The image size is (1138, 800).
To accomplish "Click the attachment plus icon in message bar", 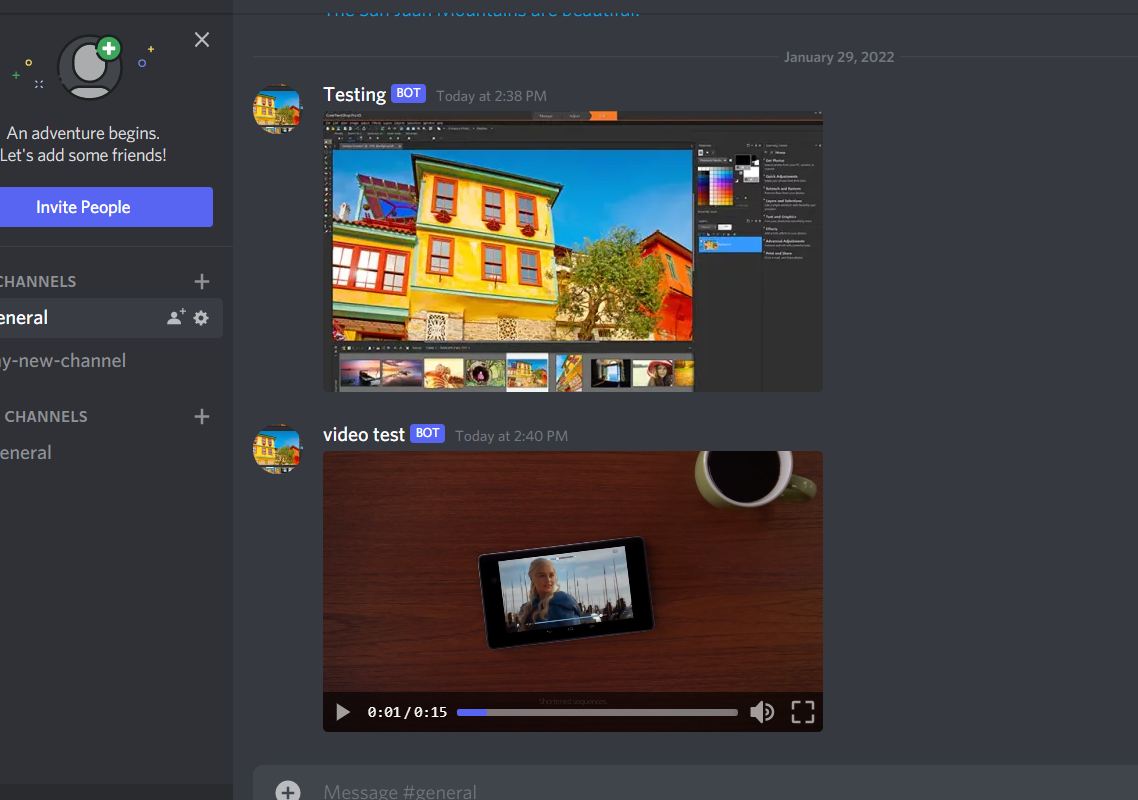I will [x=288, y=791].
